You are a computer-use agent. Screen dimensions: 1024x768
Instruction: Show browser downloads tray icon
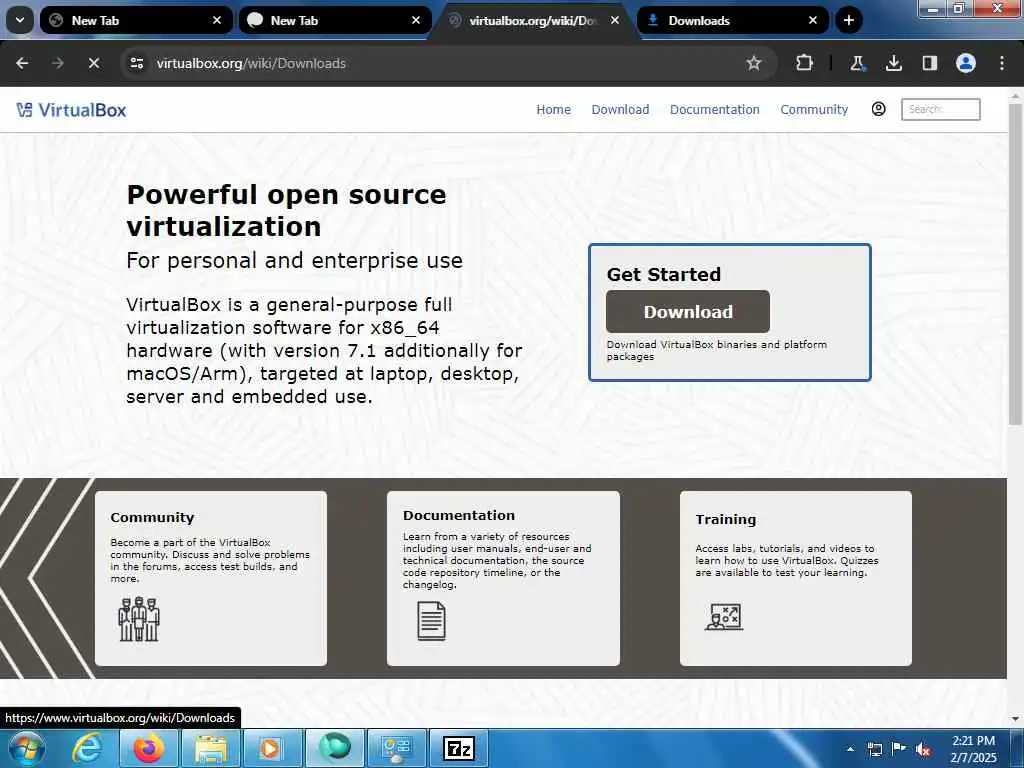tap(893, 63)
